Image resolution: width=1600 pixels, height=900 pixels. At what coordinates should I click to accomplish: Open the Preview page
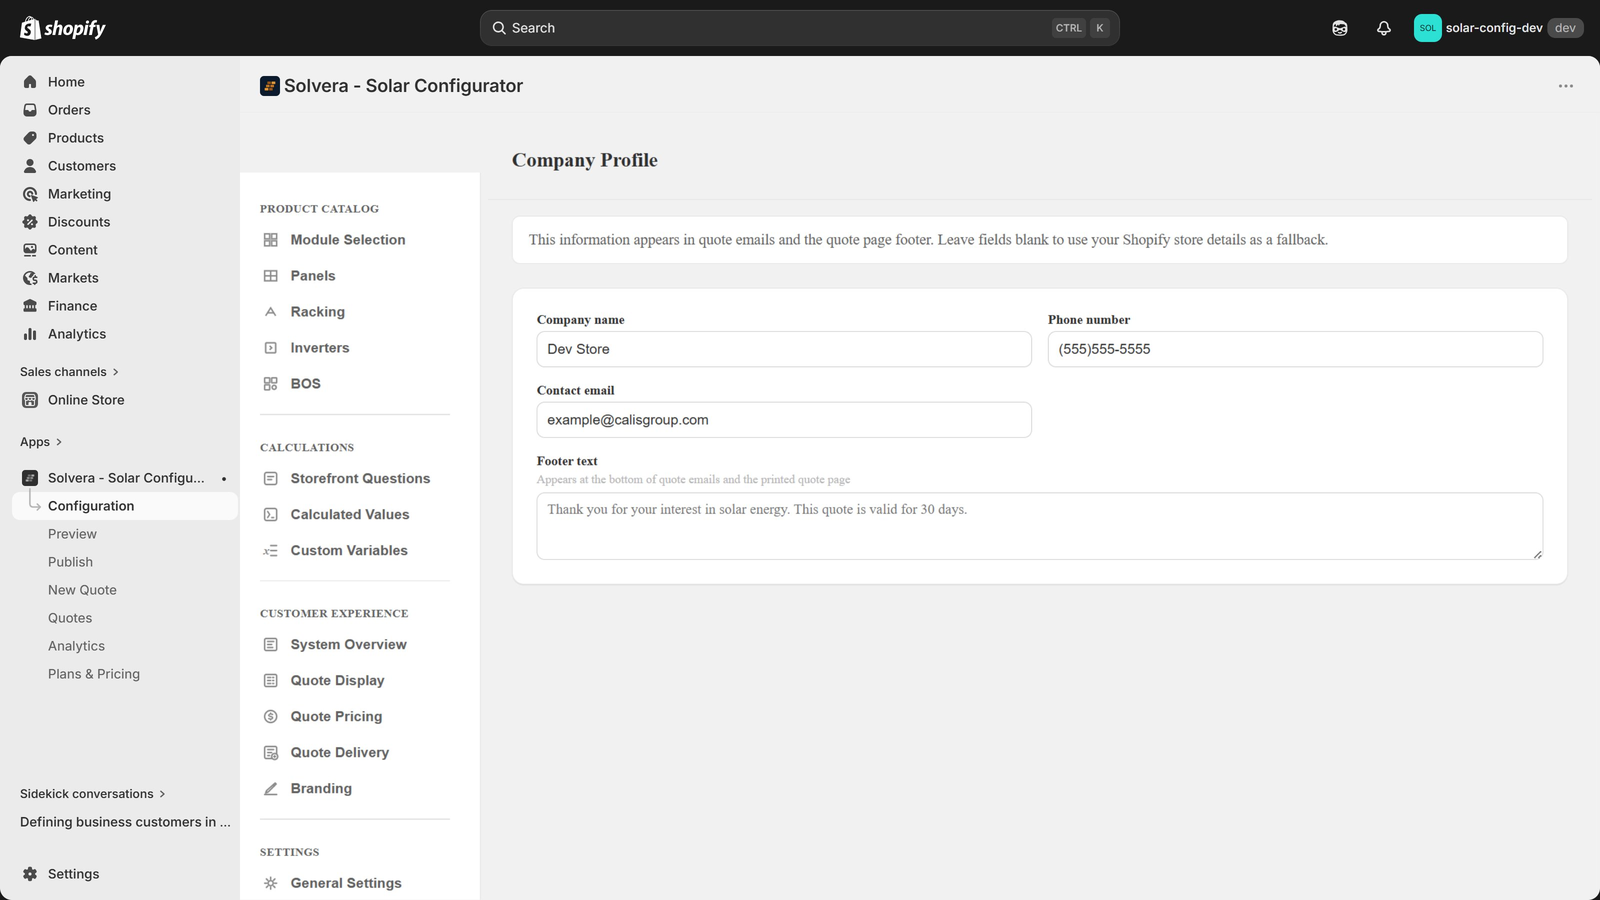pyautogui.click(x=72, y=534)
